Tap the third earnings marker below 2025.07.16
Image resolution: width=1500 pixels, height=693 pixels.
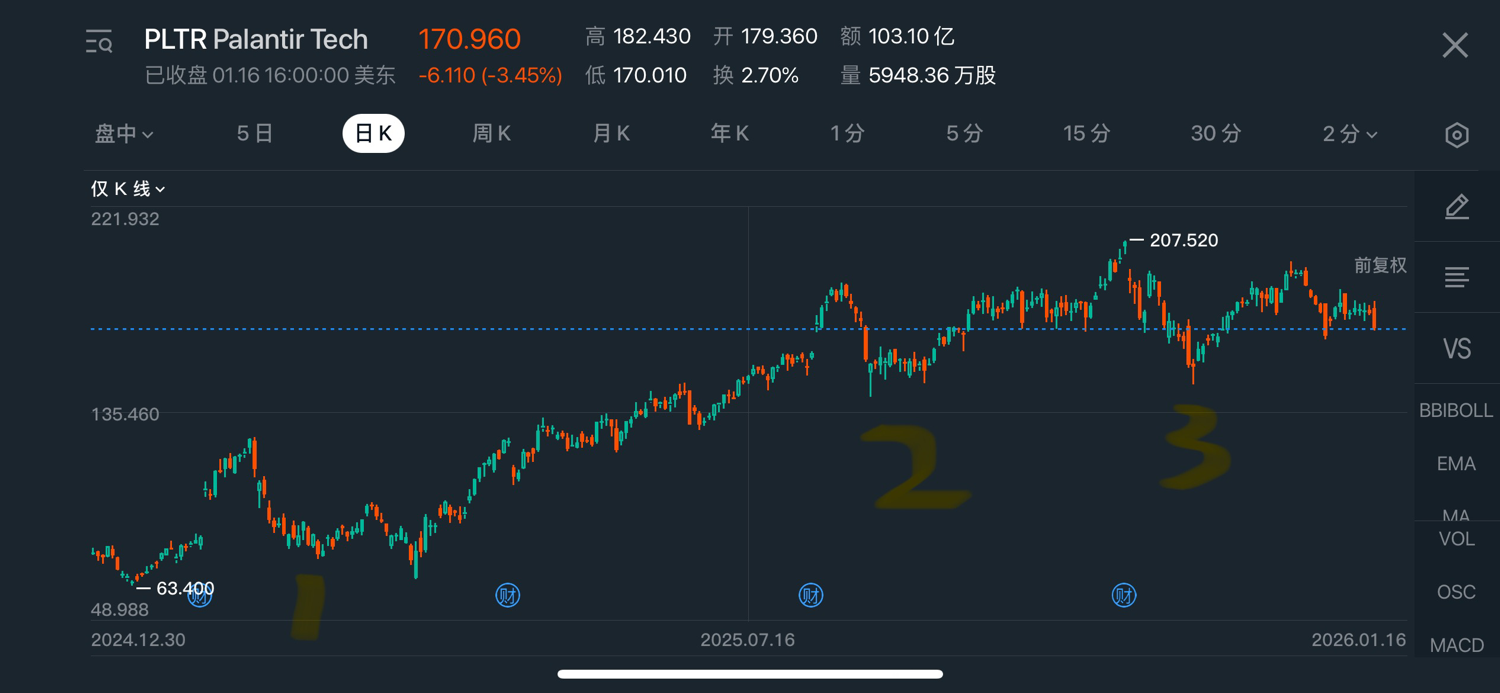[x=811, y=596]
